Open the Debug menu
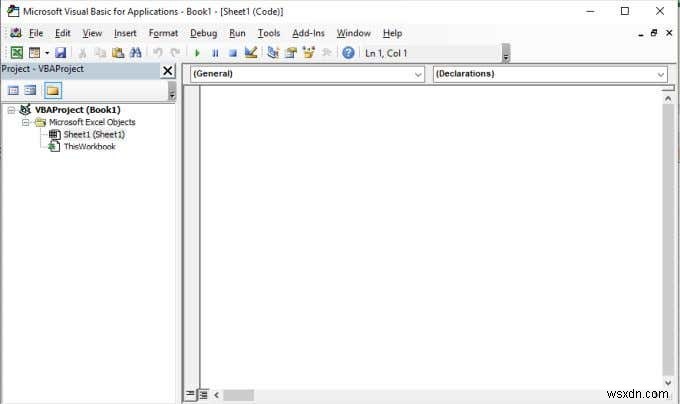The image size is (680, 404). pos(203,33)
